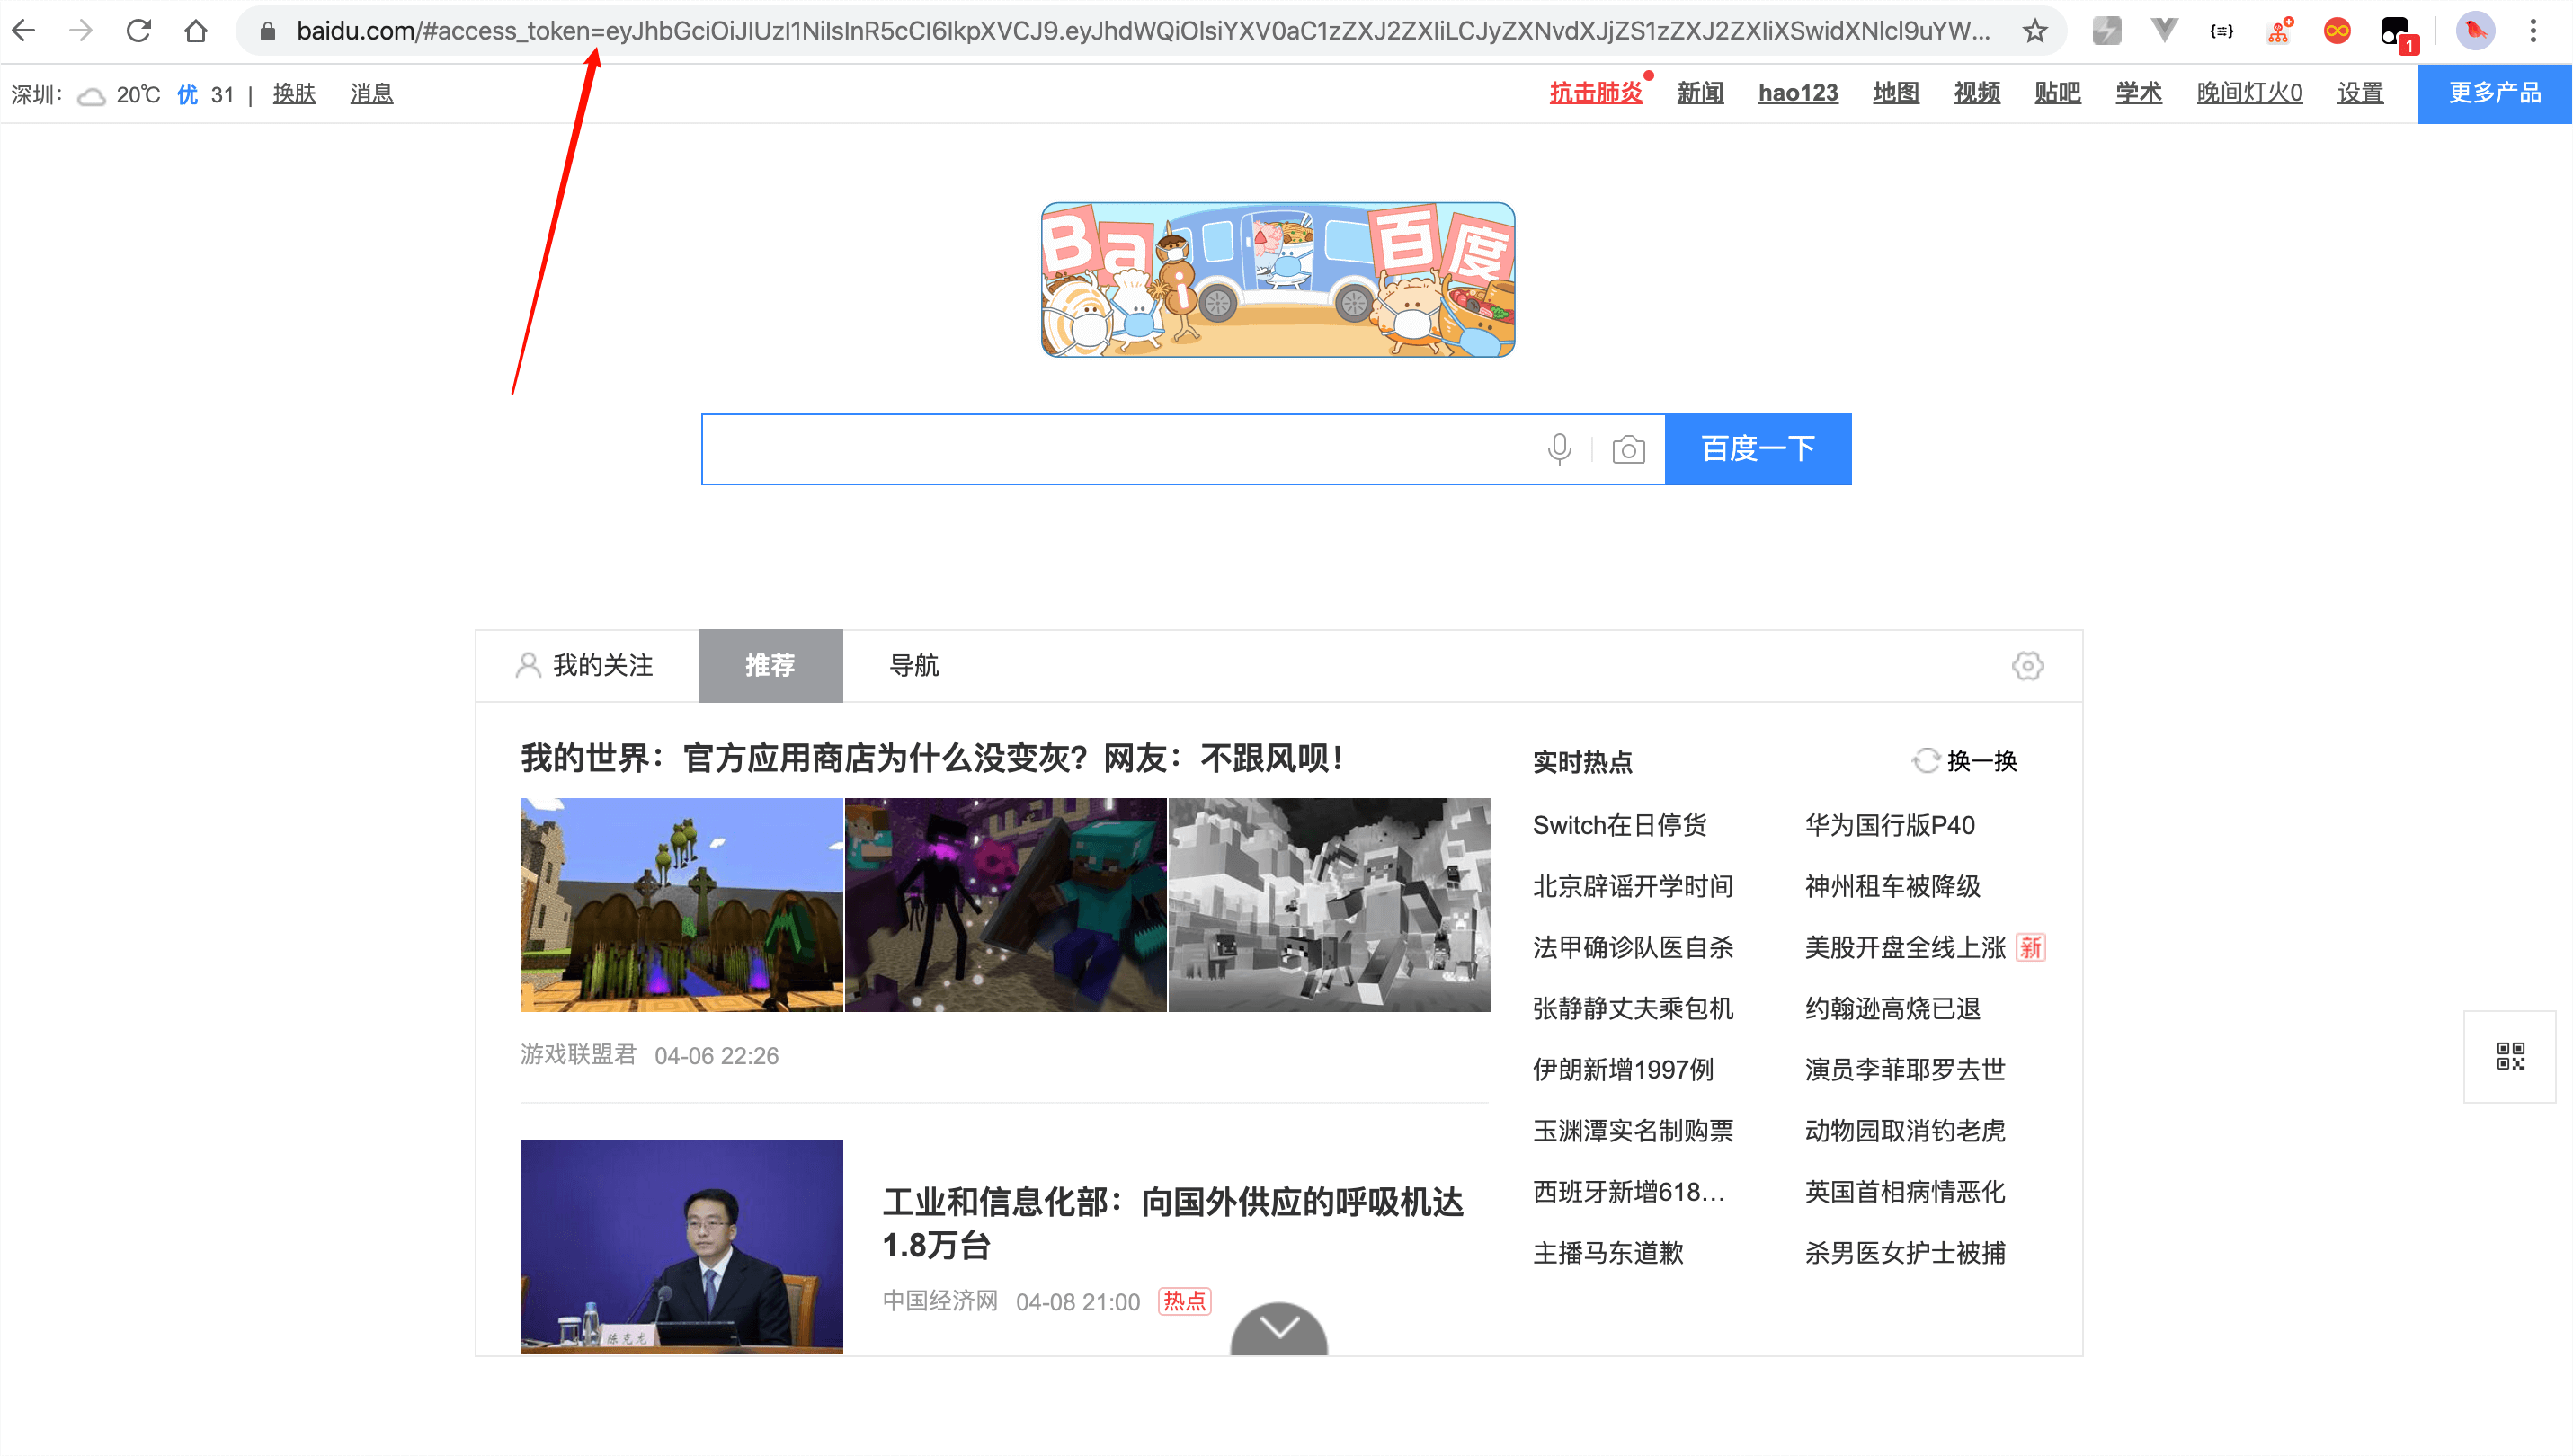Expand feed with the down chevron

(x=1278, y=1329)
